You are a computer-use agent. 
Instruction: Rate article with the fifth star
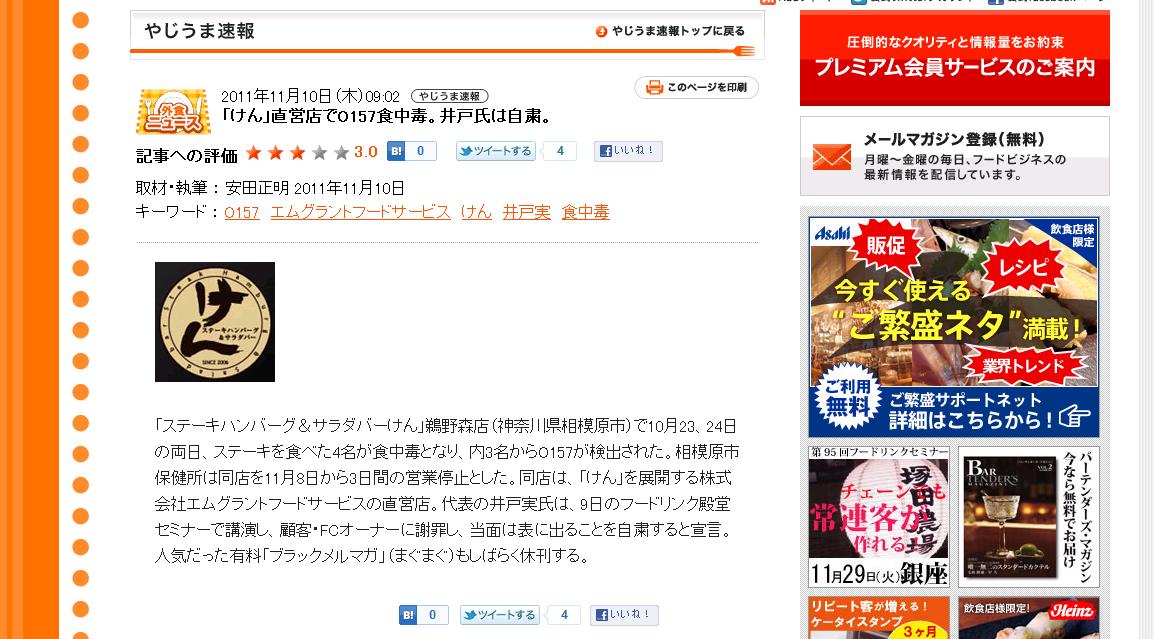[341, 152]
